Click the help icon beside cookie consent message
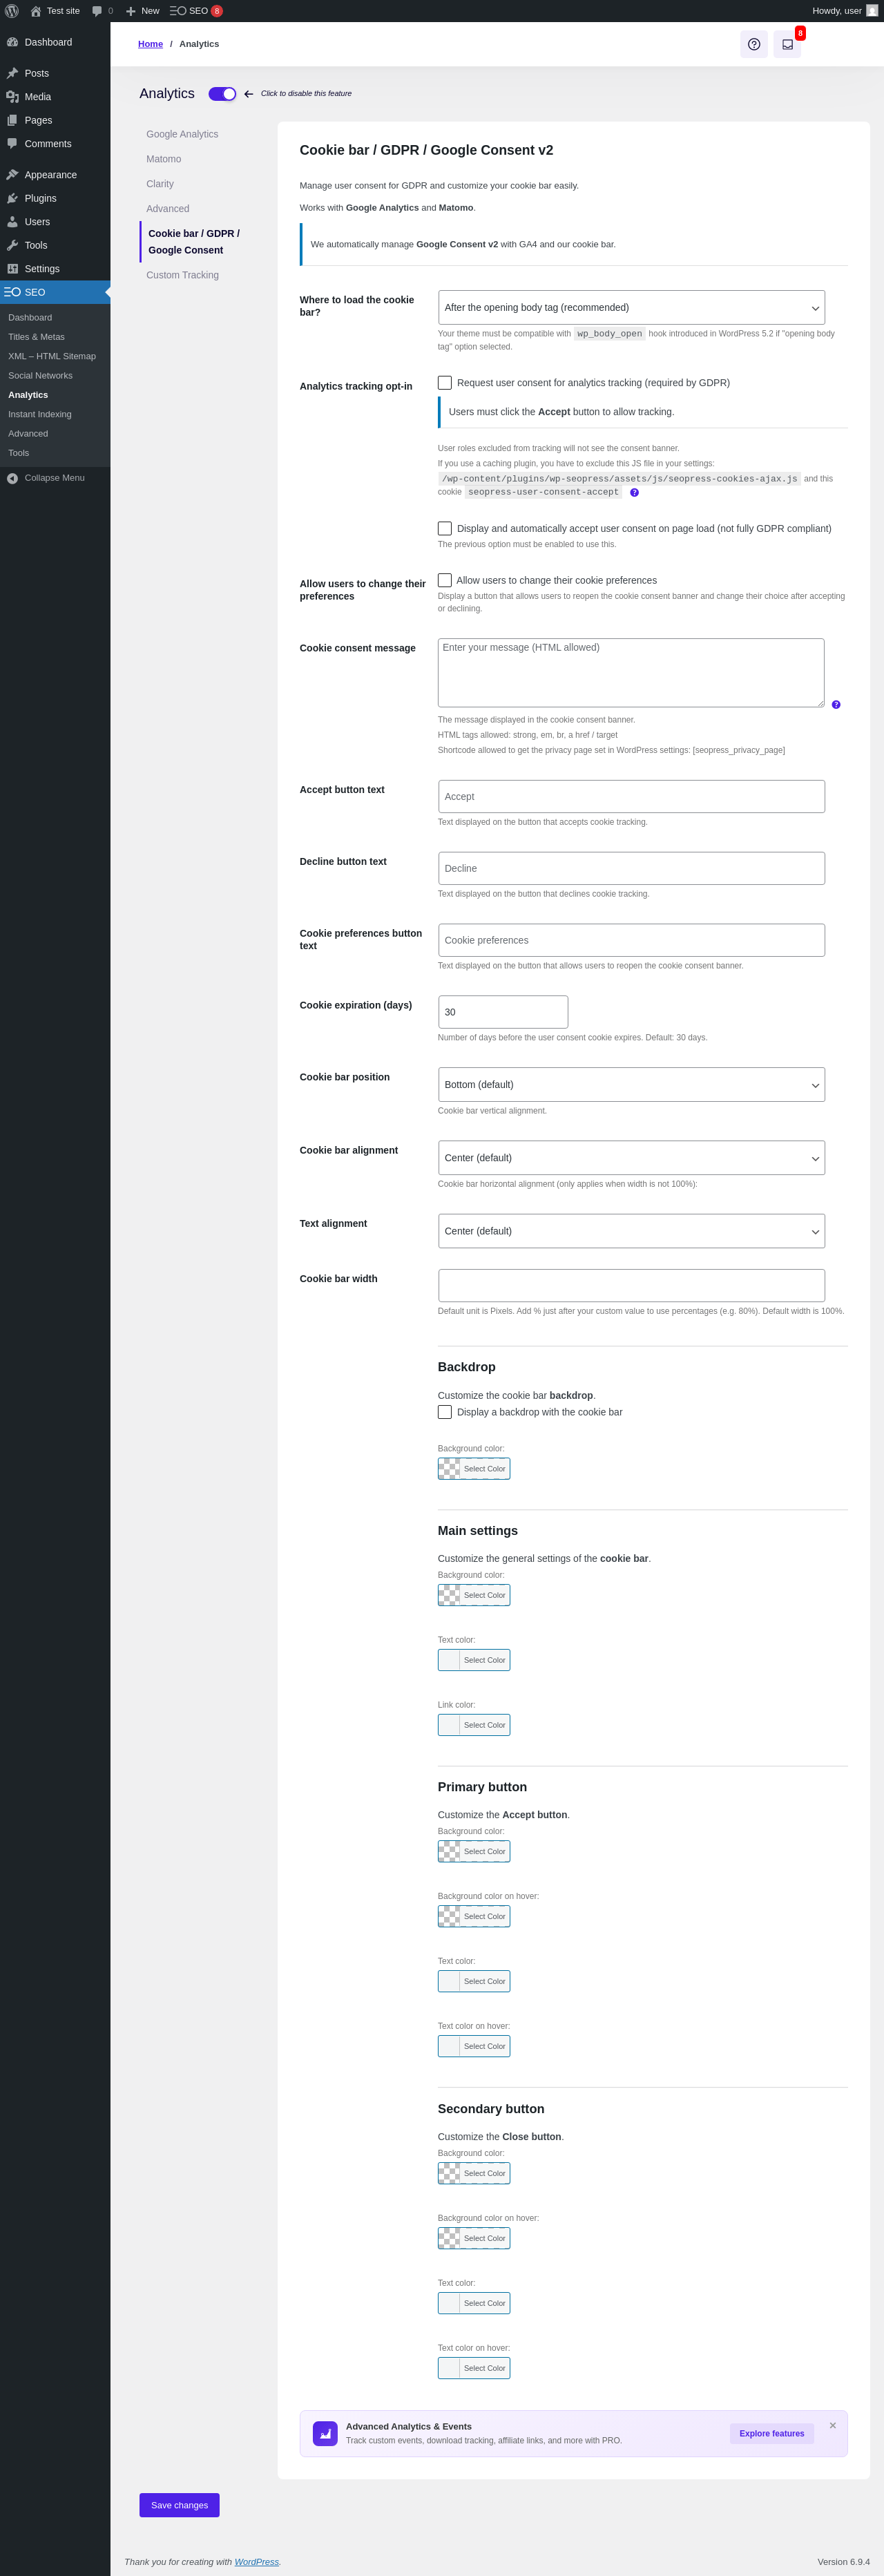The width and height of the screenshot is (884, 2576). click(836, 705)
